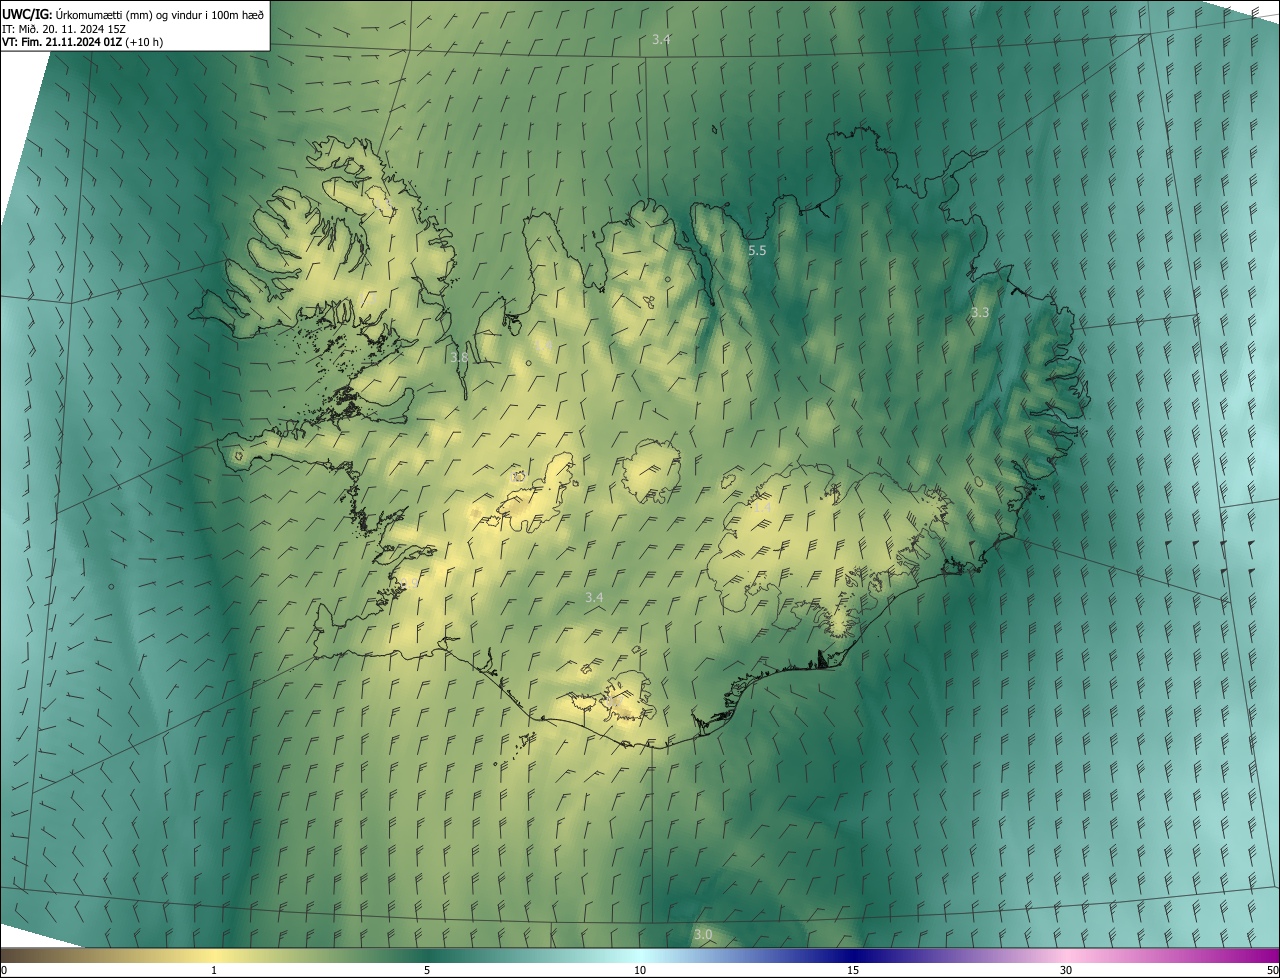Click the "50" tick on the colour scale
Viewport: 1280px width, 978px height.
point(1272,970)
